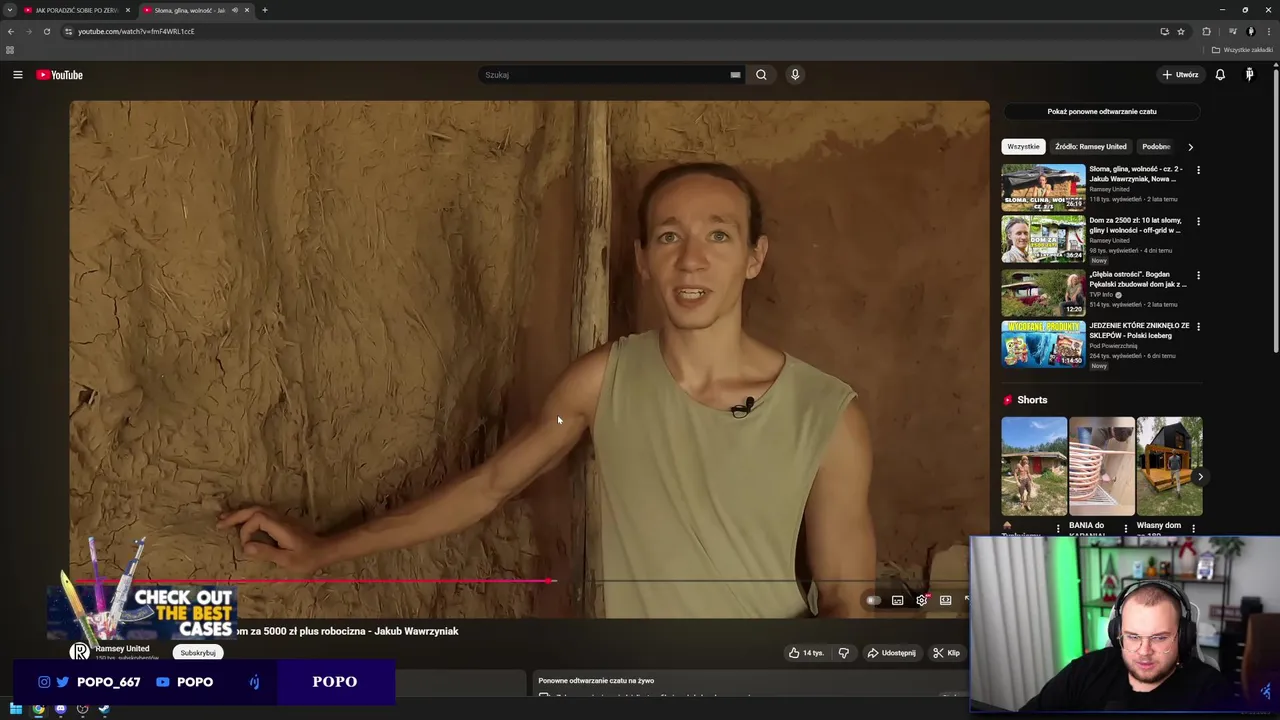Open the Ramsey United channel avatar
This screenshot has height=720, width=1280.
click(80, 652)
